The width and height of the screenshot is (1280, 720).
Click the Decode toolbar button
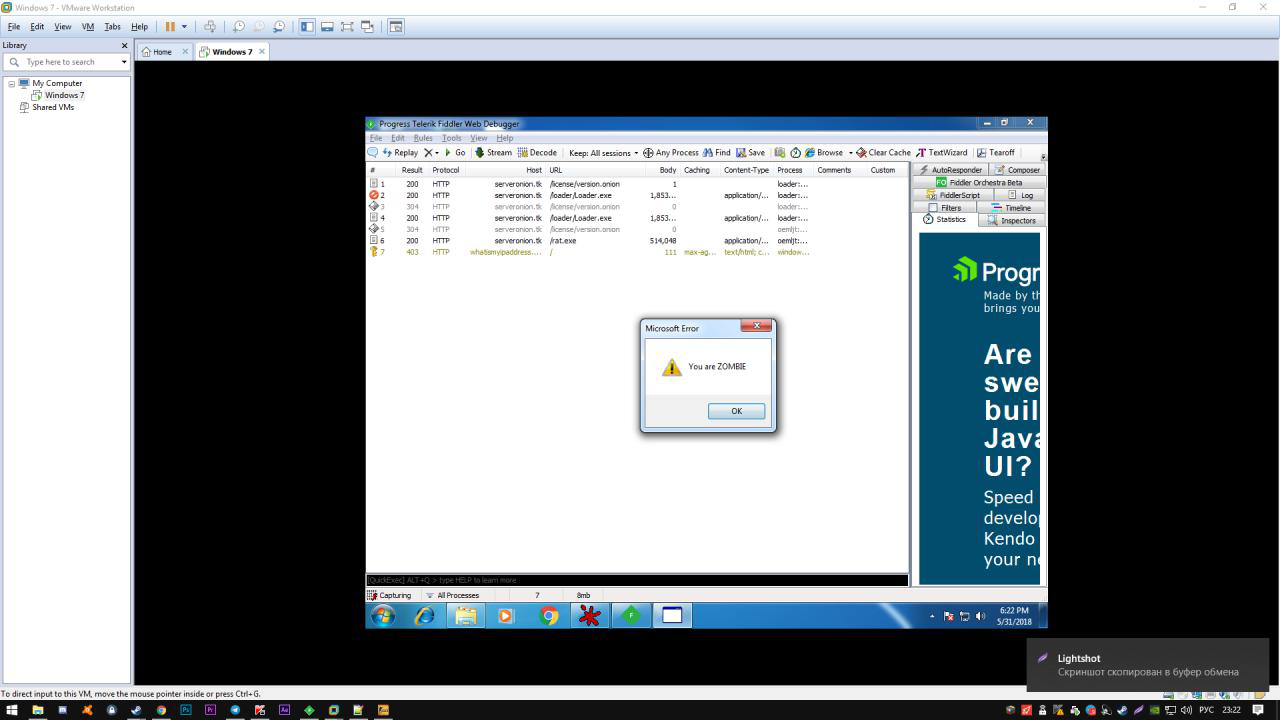click(537, 153)
